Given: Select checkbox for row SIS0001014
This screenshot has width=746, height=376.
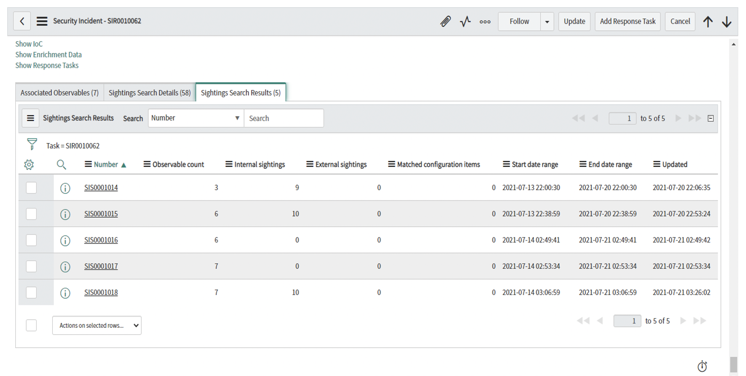Looking at the screenshot, I should [x=31, y=188].
